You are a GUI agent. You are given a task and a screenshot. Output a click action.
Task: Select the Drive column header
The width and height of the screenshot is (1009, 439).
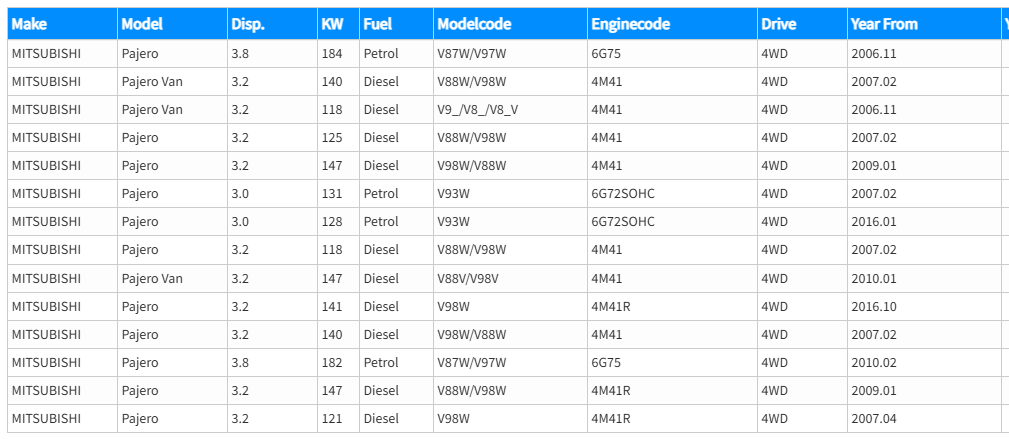click(802, 24)
